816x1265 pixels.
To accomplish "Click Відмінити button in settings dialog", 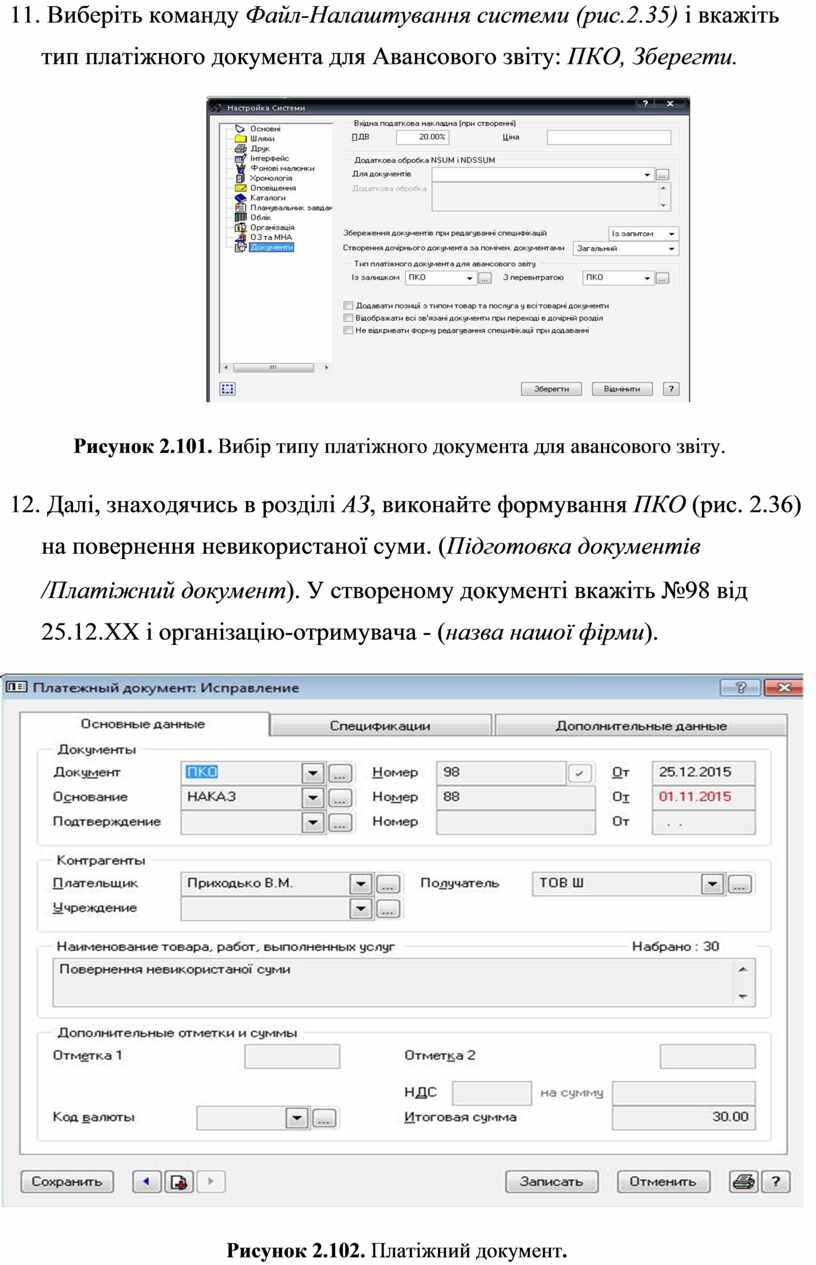I will [x=622, y=388].
